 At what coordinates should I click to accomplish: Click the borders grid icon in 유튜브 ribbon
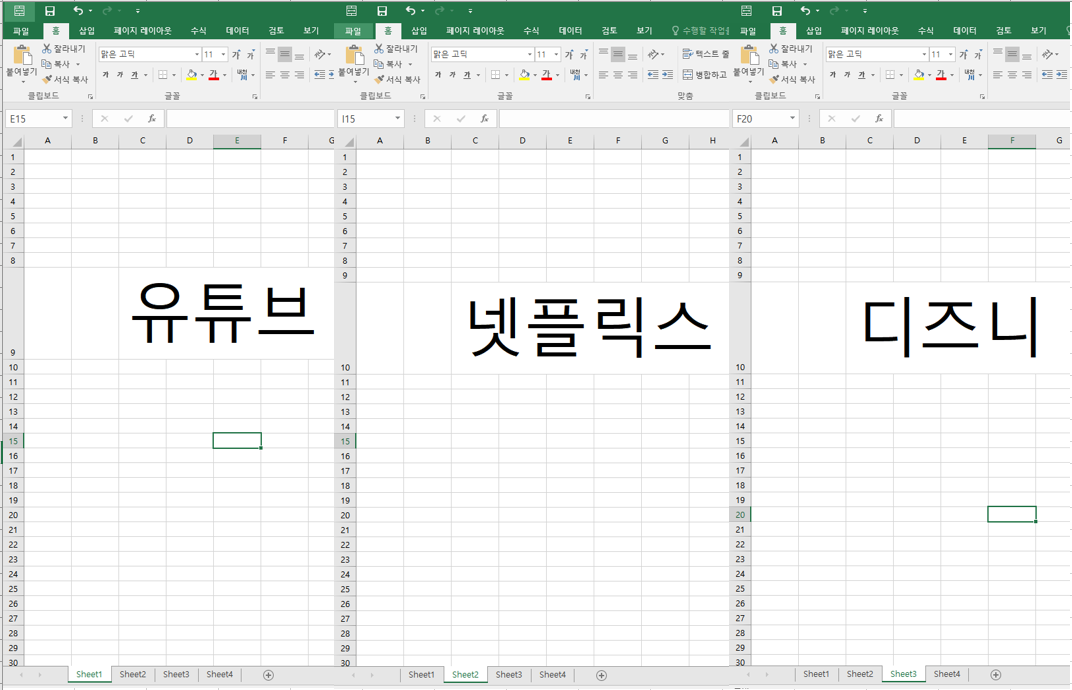coord(162,73)
